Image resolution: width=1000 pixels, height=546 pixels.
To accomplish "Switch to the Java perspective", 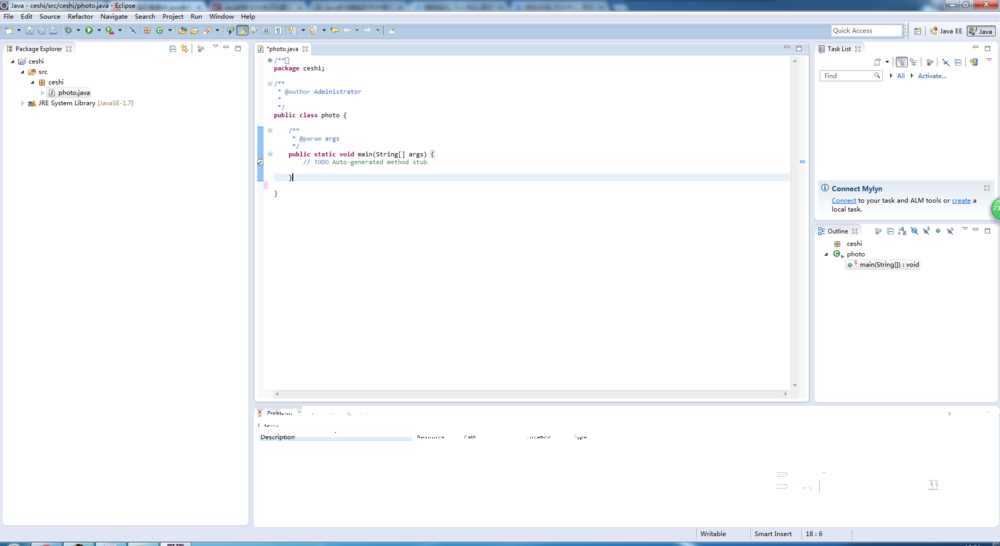I will (x=981, y=31).
